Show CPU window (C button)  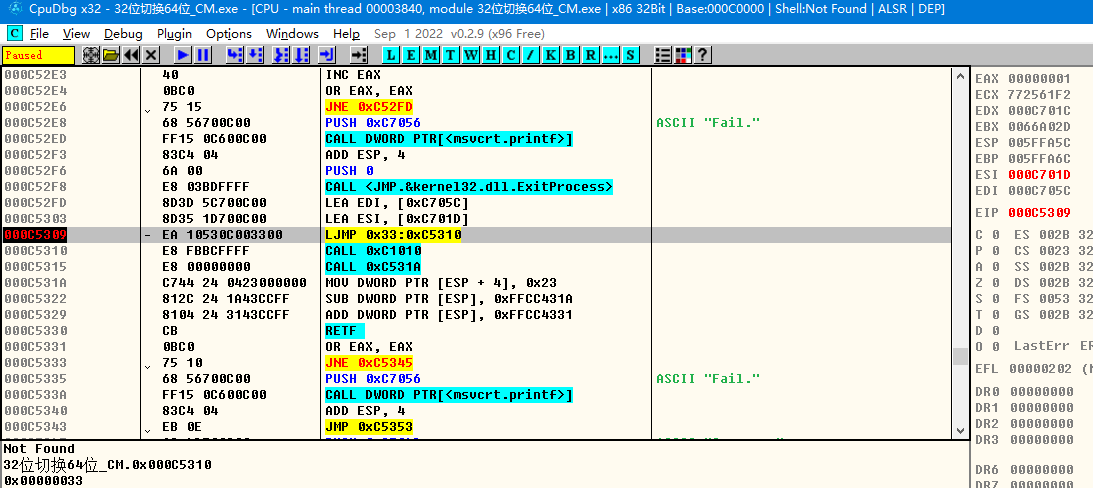(512, 56)
